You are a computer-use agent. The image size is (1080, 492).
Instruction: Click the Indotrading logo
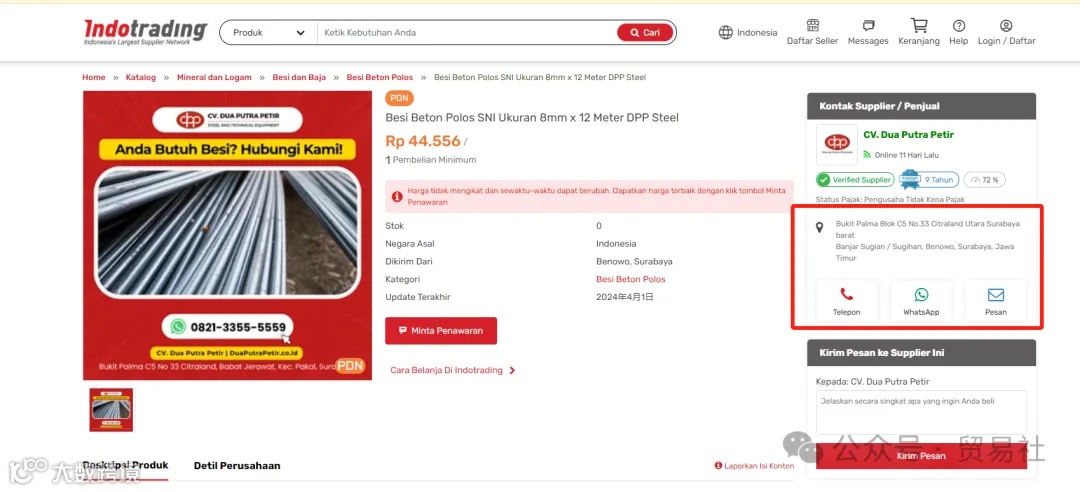click(x=145, y=32)
